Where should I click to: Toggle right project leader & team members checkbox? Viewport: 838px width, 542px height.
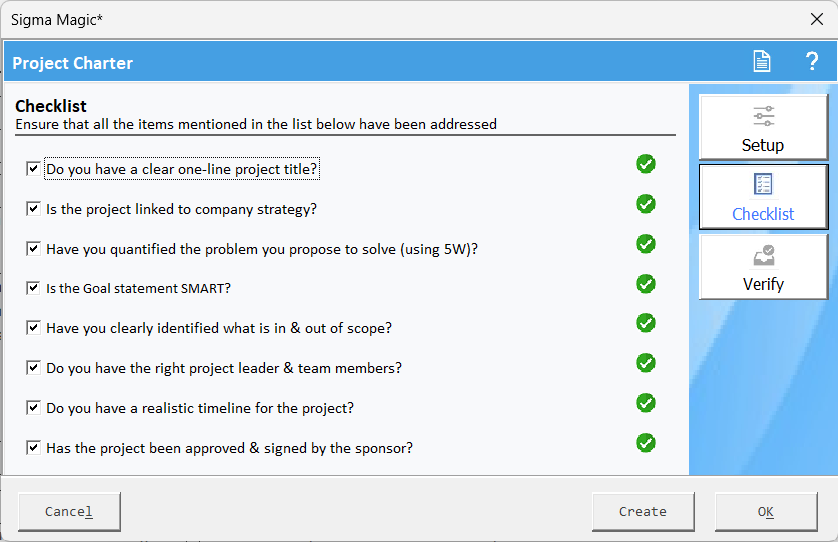pos(33,368)
